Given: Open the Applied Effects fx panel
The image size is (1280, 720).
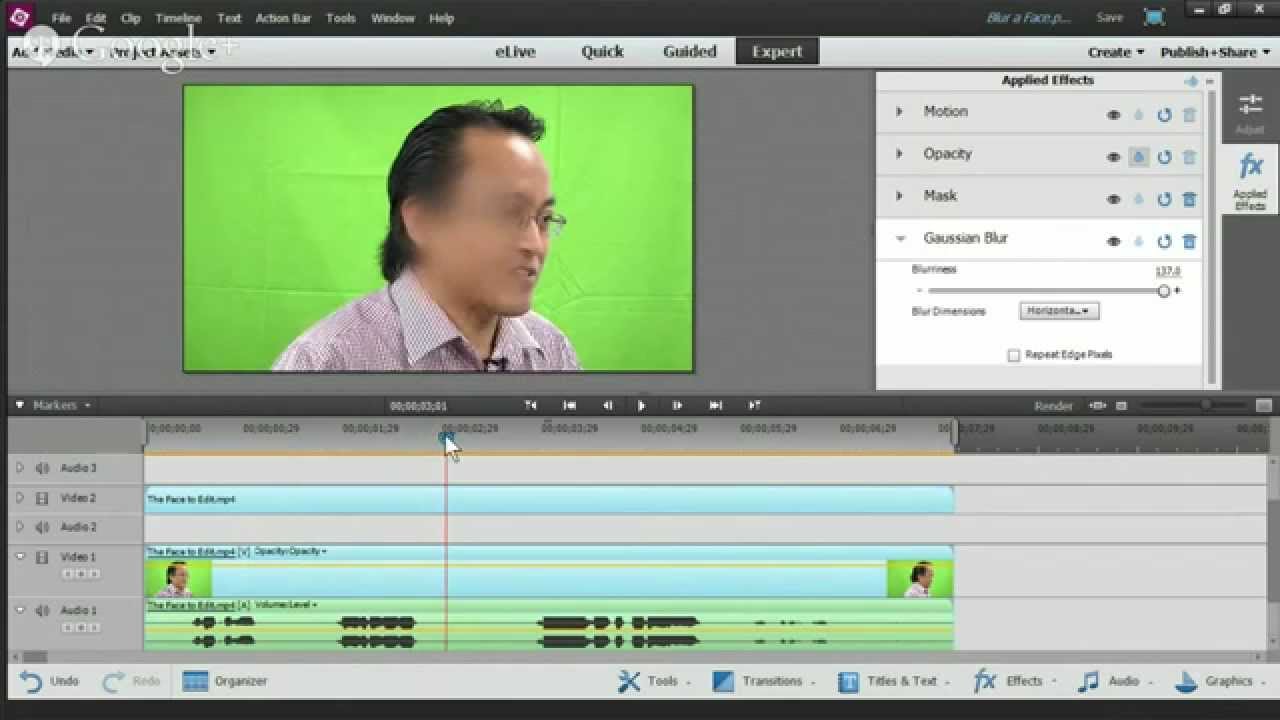Looking at the screenshot, I should (x=1250, y=180).
